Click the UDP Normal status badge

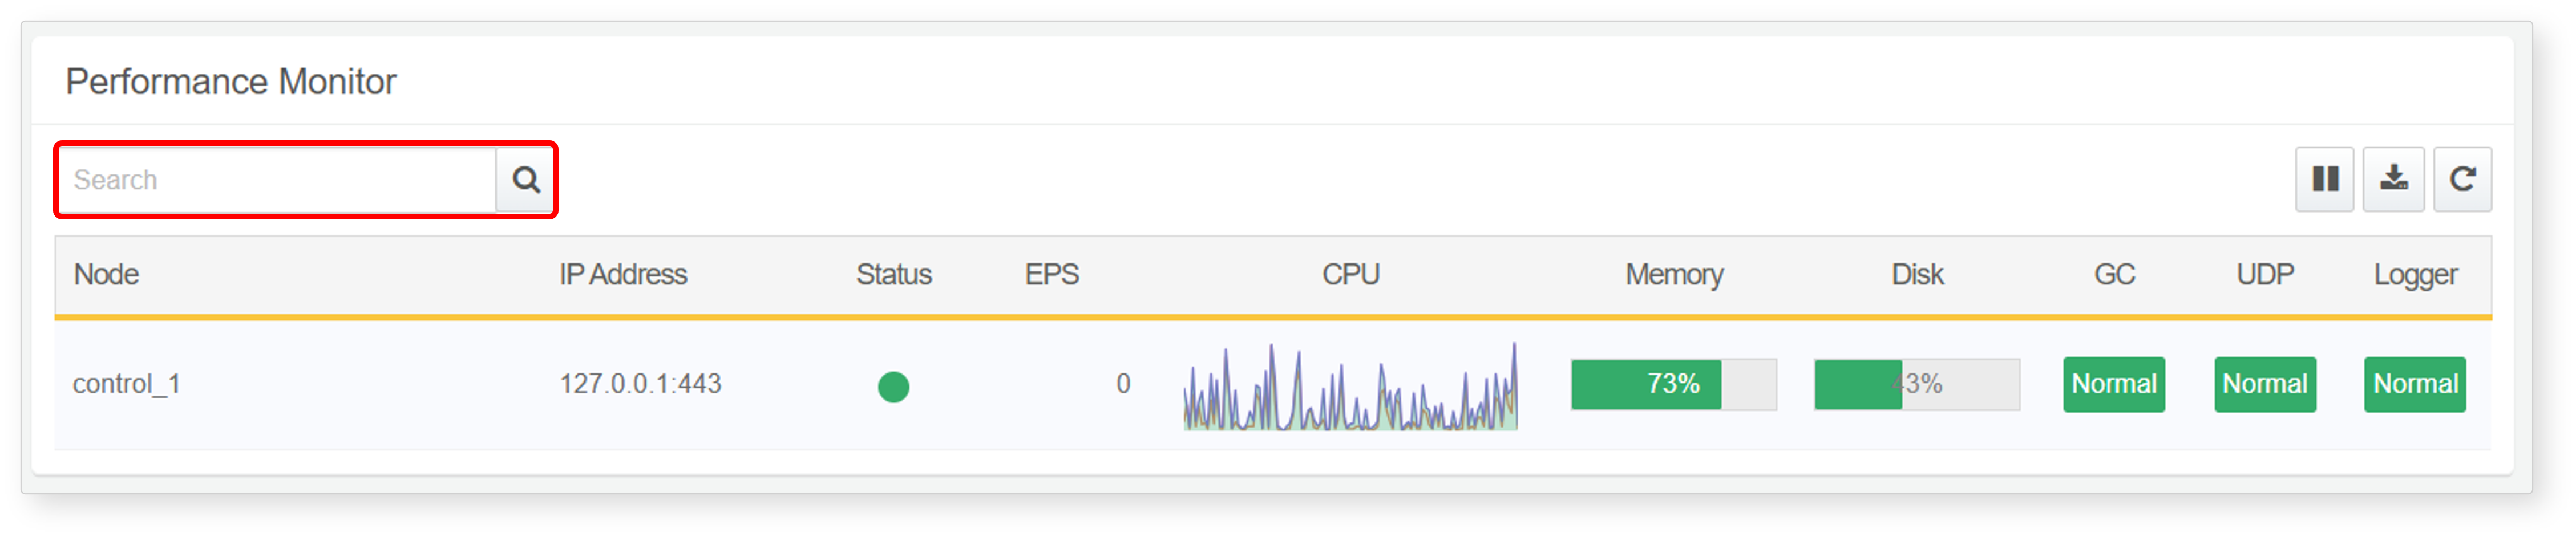(x=2264, y=384)
